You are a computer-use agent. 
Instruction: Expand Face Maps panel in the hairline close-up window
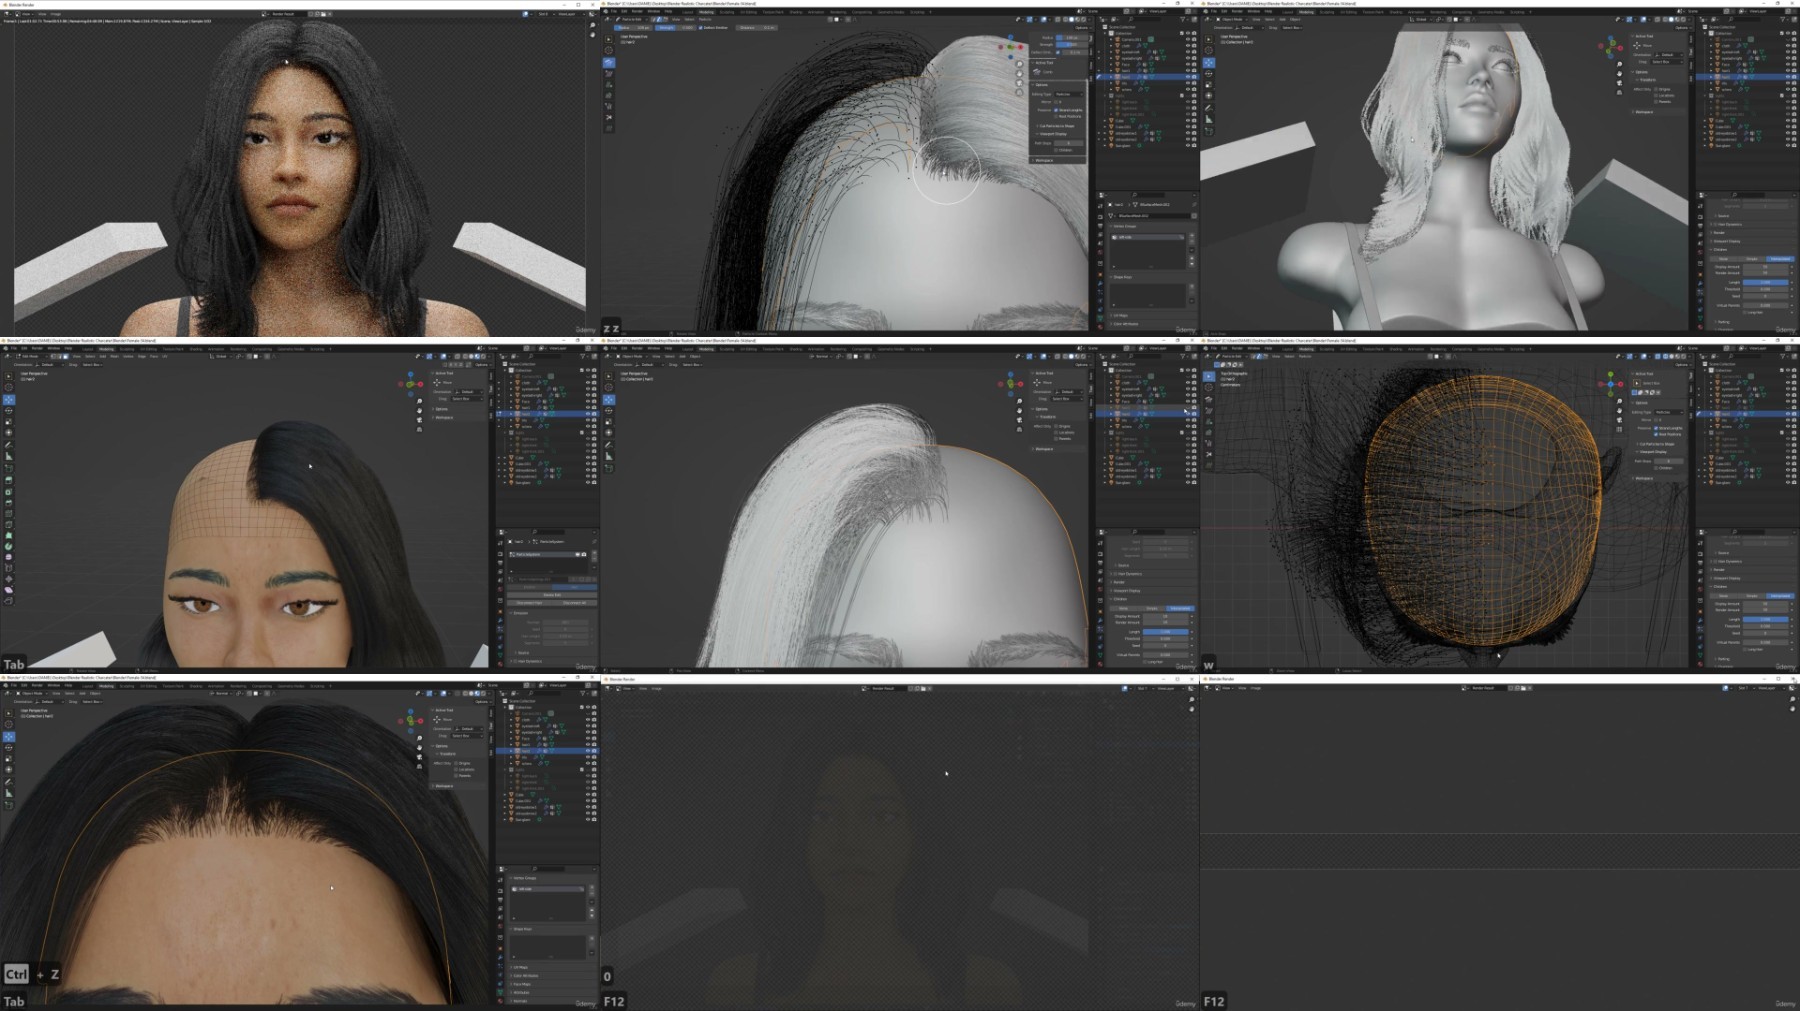tap(522, 984)
